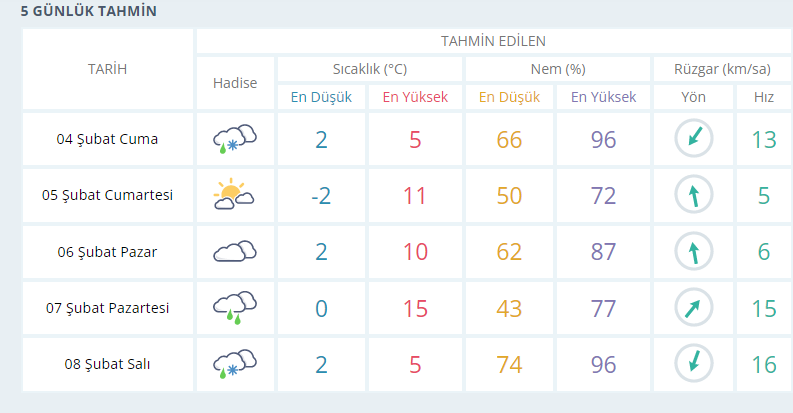793x413 pixels.
Task: Click the wind direction arrow for 04 Şubat Cuma
Action: (693, 139)
